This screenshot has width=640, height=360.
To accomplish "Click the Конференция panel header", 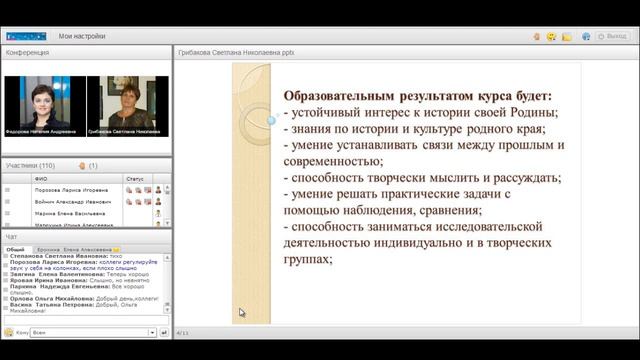I will [87, 53].
